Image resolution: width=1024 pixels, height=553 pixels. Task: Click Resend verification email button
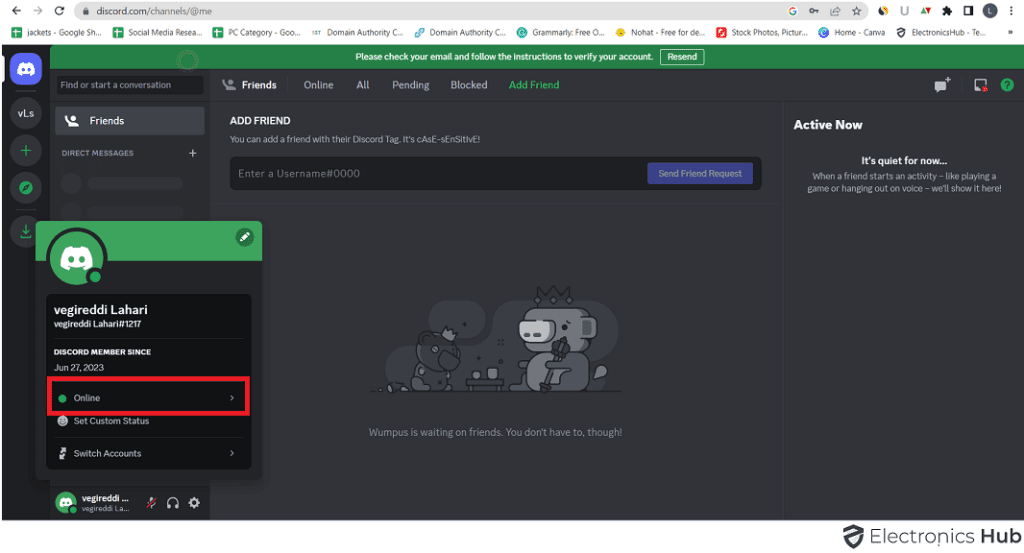click(x=682, y=57)
